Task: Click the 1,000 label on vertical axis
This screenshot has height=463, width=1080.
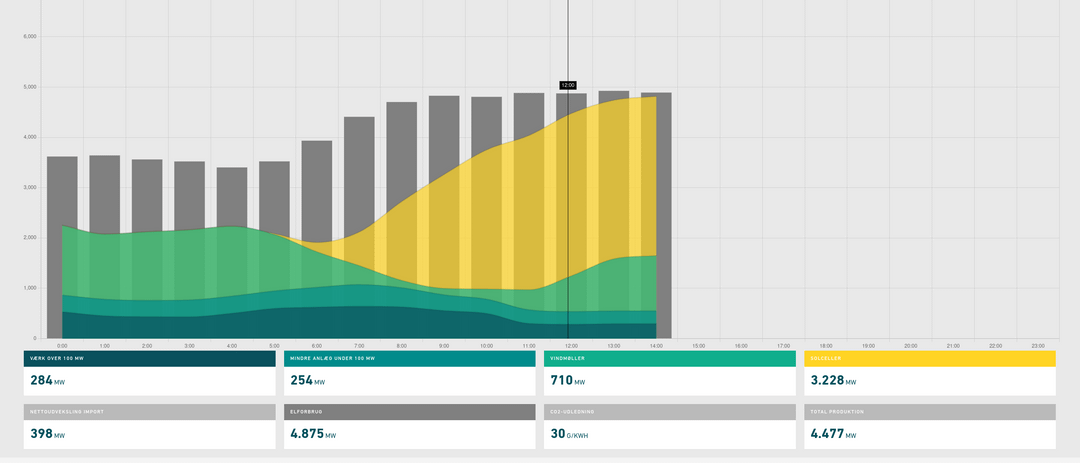Action: coord(30,288)
